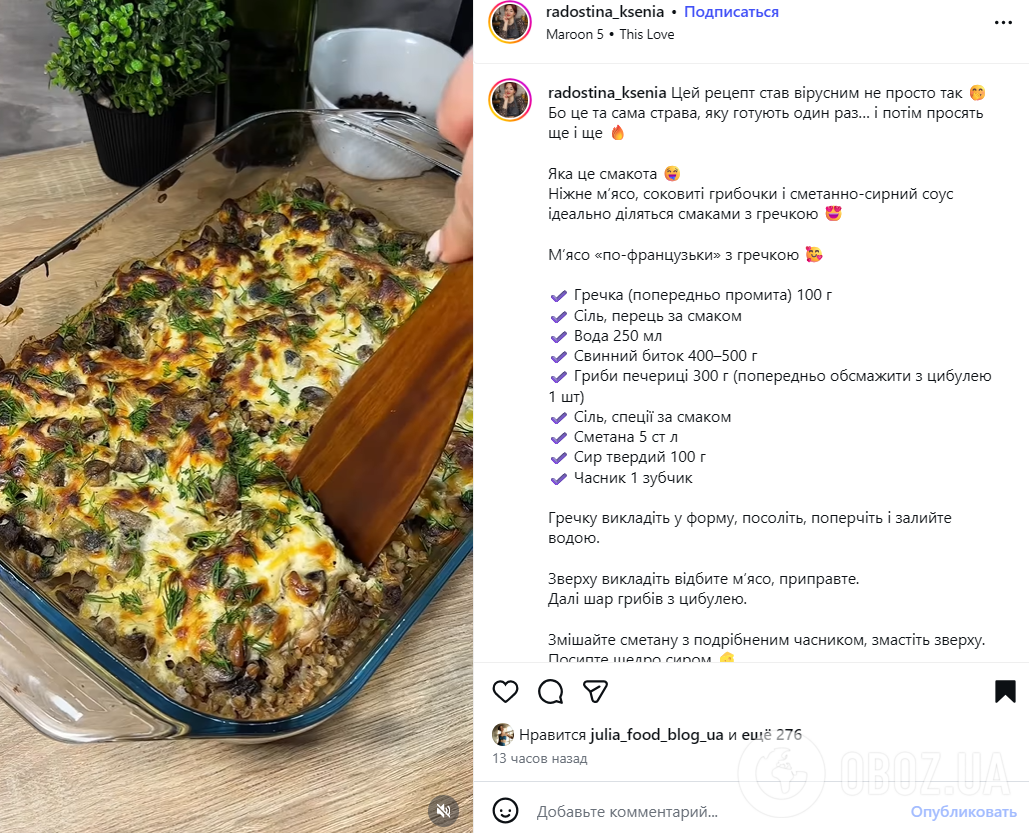Open the Maroon 5 This Love audio link
Image resolution: width=1029 pixels, height=833 pixels.
pyautogui.click(x=610, y=34)
